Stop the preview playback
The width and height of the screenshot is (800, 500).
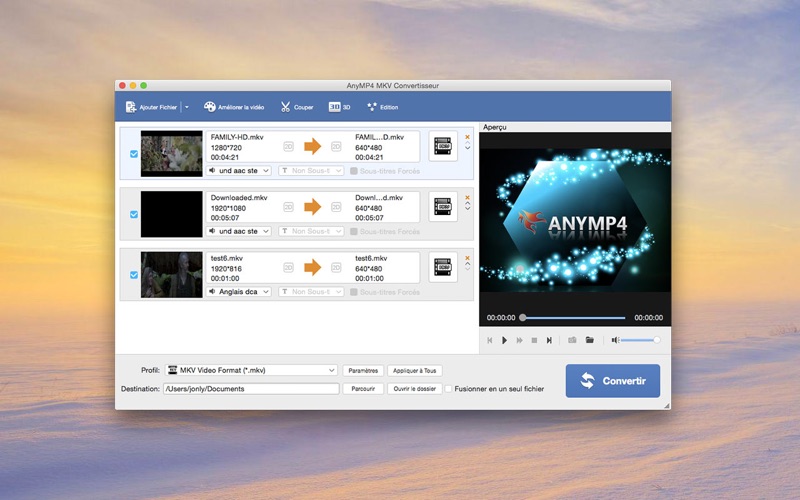(534, 340)
